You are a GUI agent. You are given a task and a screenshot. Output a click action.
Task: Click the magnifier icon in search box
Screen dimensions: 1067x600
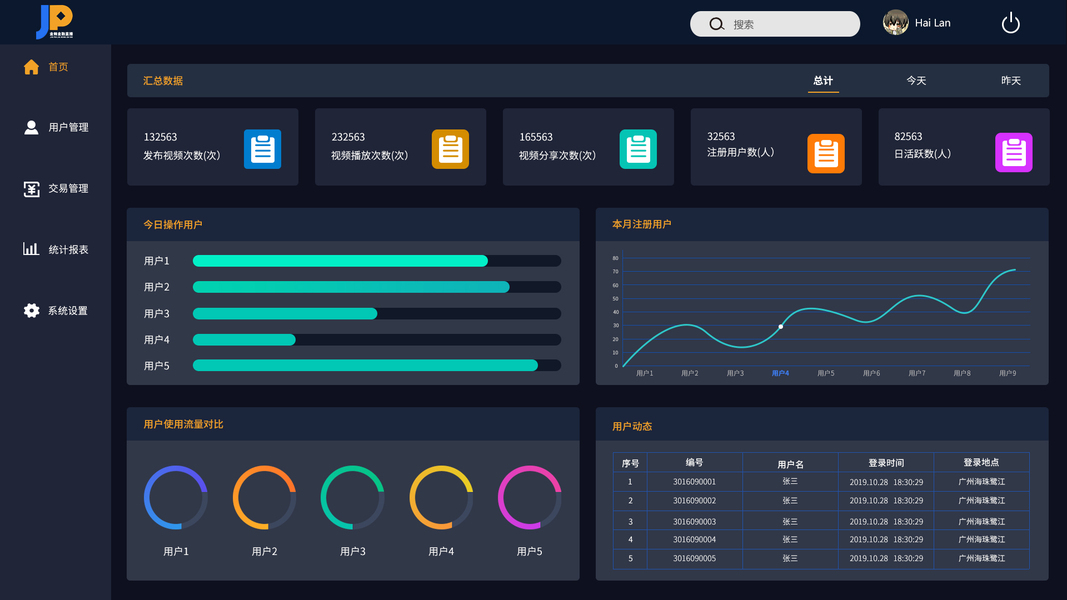[x=717, y=24]
